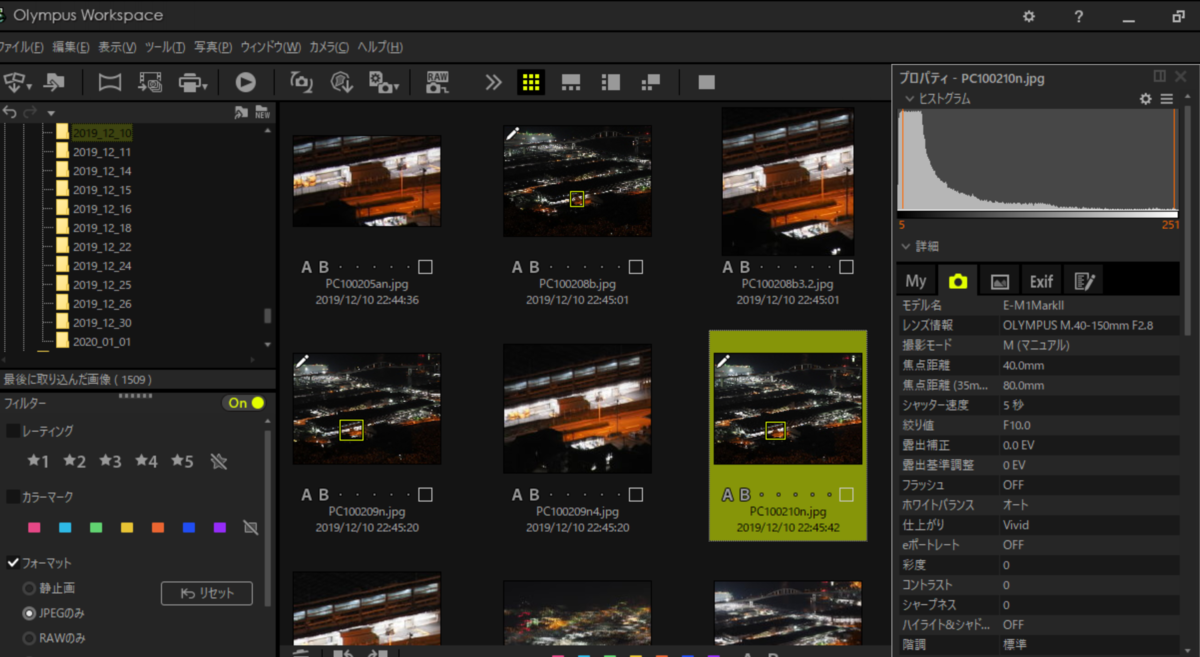Select the image info tab
This screenshot has height=657, width=1200.
[999, 281]
